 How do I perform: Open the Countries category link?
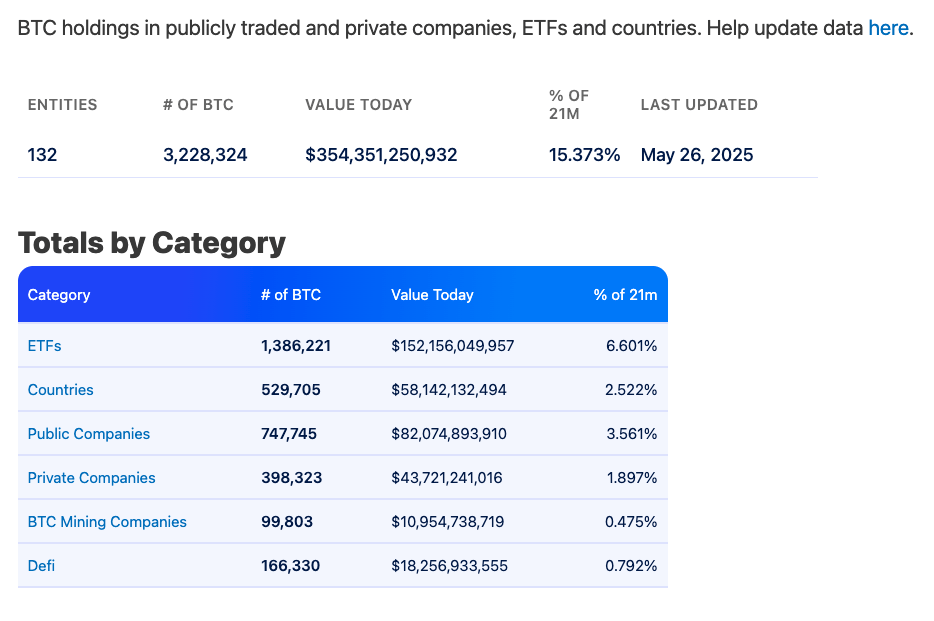coord(60,390)
